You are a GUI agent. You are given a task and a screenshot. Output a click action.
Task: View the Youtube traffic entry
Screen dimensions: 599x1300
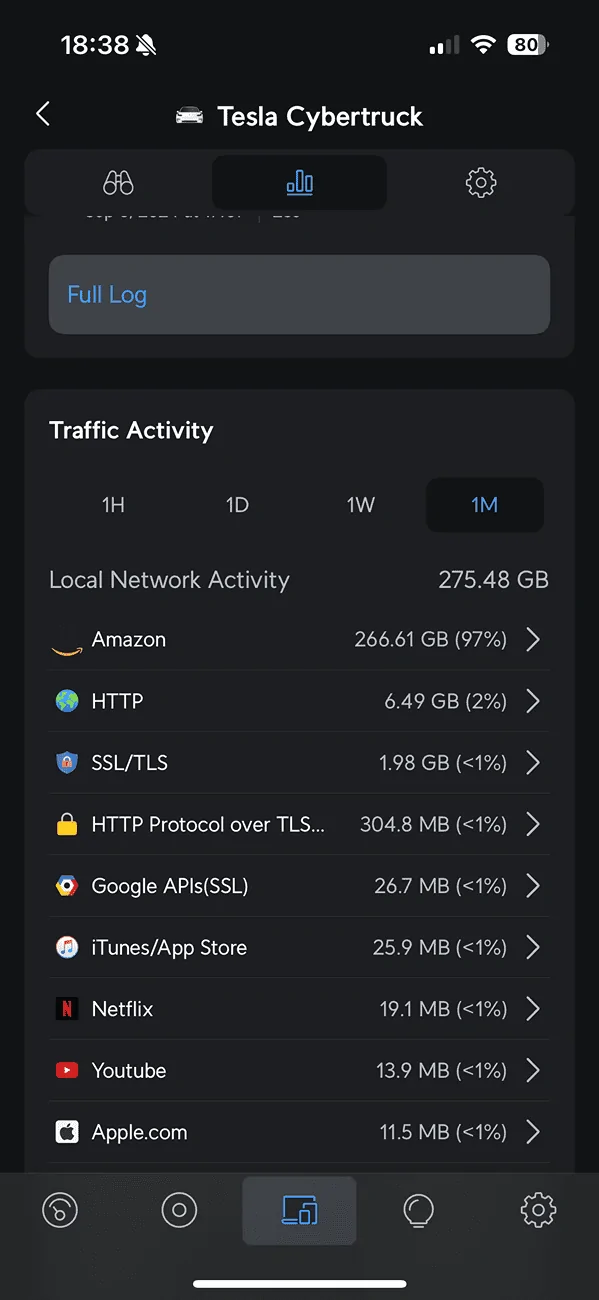point(299,1071)
